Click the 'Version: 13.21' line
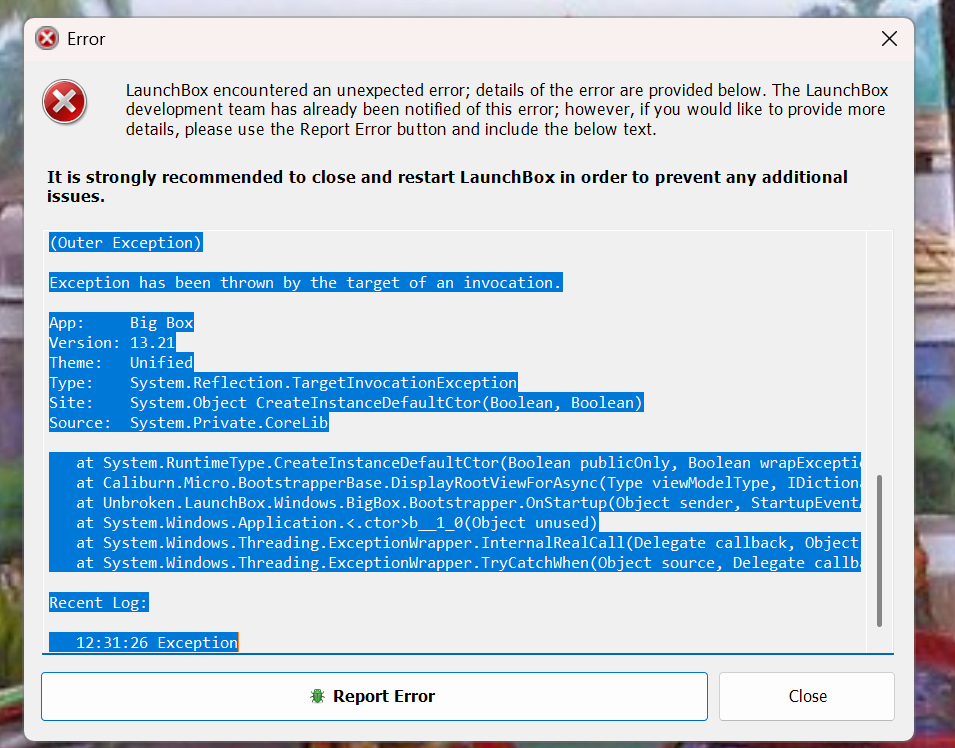The width and height of the screenshot is (955, 748). tap(112, 342)
